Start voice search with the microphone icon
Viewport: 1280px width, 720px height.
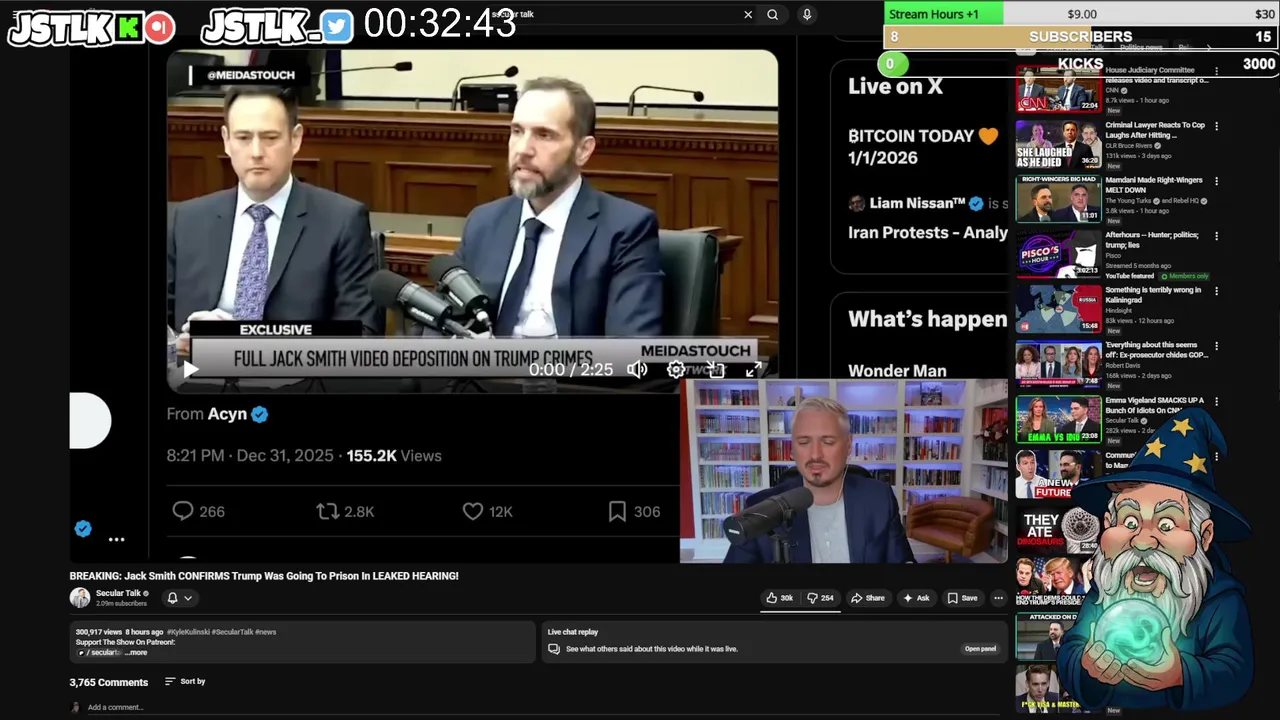pos(807,15)
